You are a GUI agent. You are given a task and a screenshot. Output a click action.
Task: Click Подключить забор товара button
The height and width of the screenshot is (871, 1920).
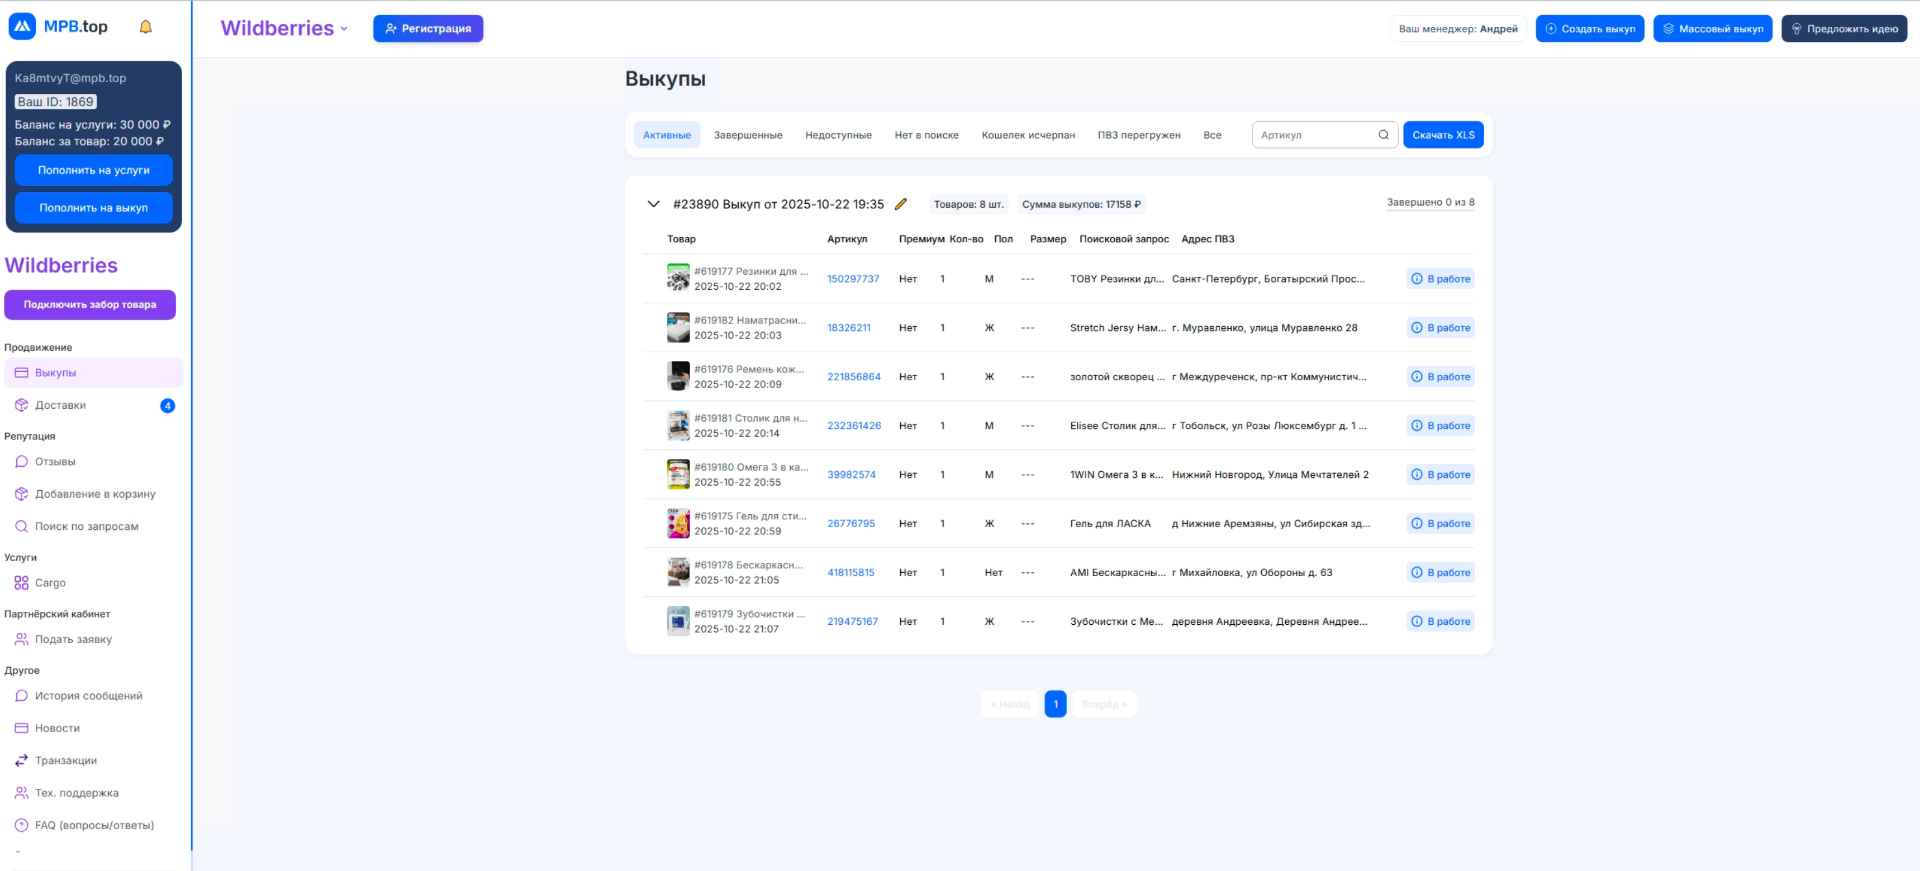coord(90,305)
